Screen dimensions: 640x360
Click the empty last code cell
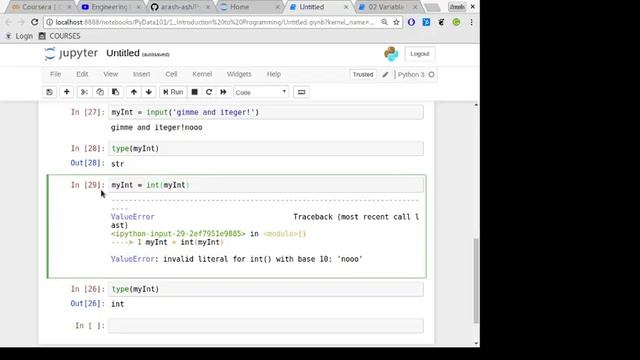pyautogui.click(x=266, y=326)
